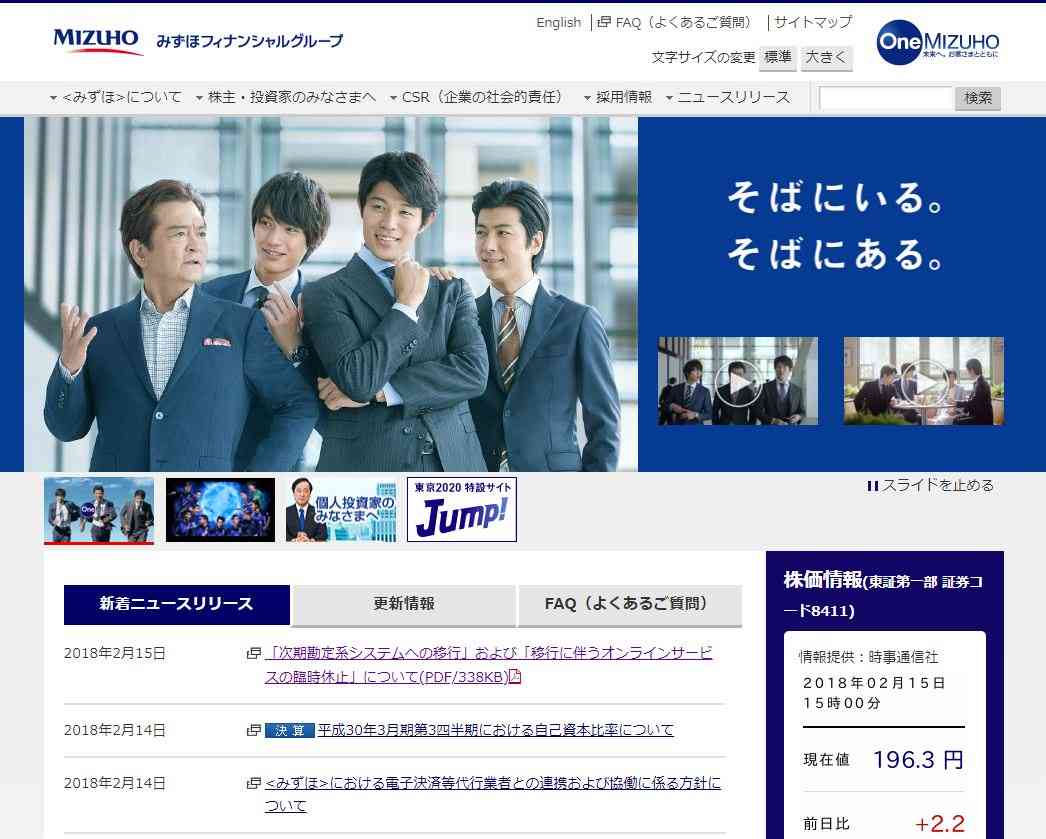
Task: Click the 現在値 label in stock panel
Action: 827,760
